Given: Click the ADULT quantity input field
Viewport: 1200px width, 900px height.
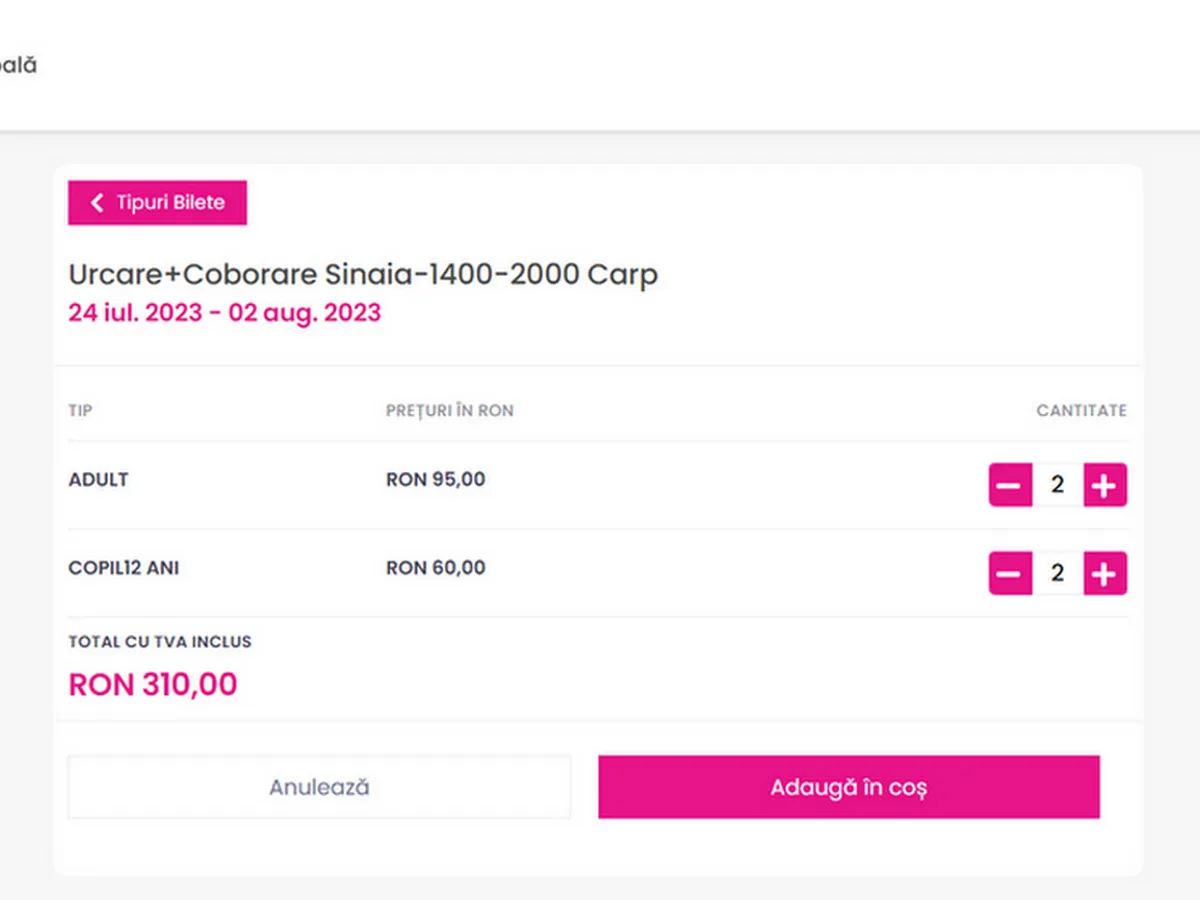Looking at the screenshot, I should click(1057, 486).
